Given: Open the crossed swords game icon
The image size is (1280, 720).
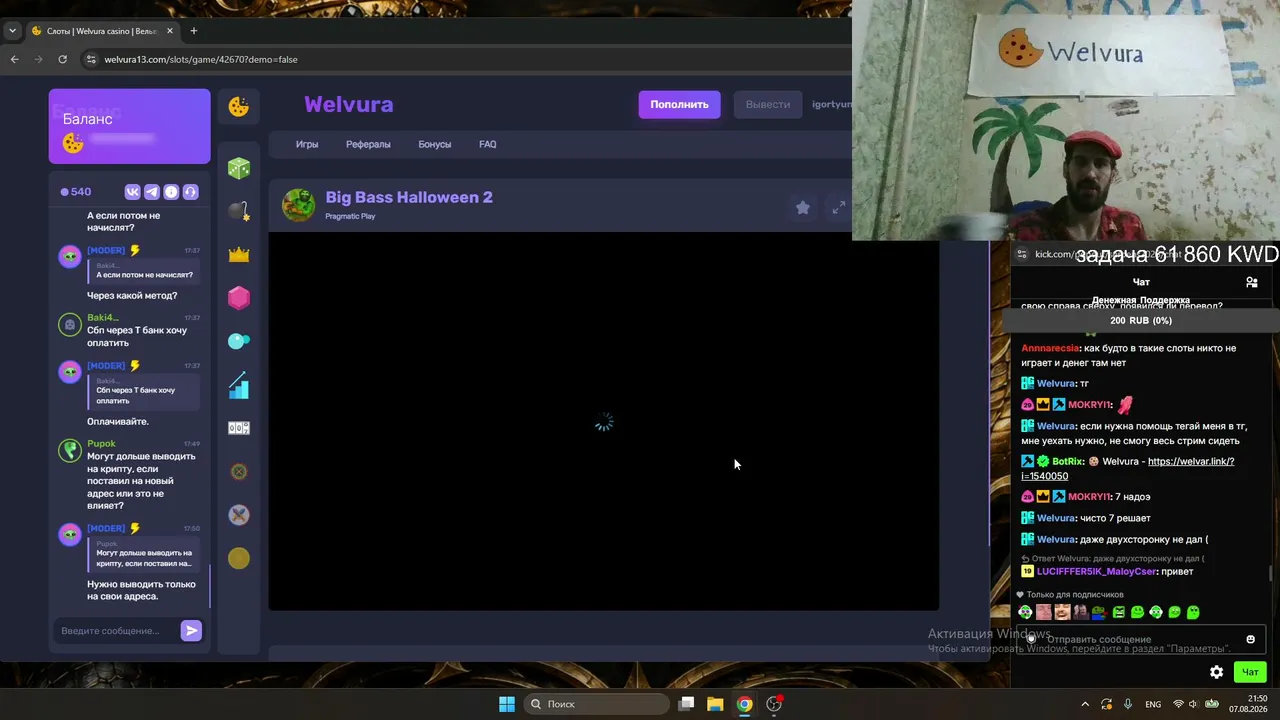Looking at the screenshot, I should (239, 515).
